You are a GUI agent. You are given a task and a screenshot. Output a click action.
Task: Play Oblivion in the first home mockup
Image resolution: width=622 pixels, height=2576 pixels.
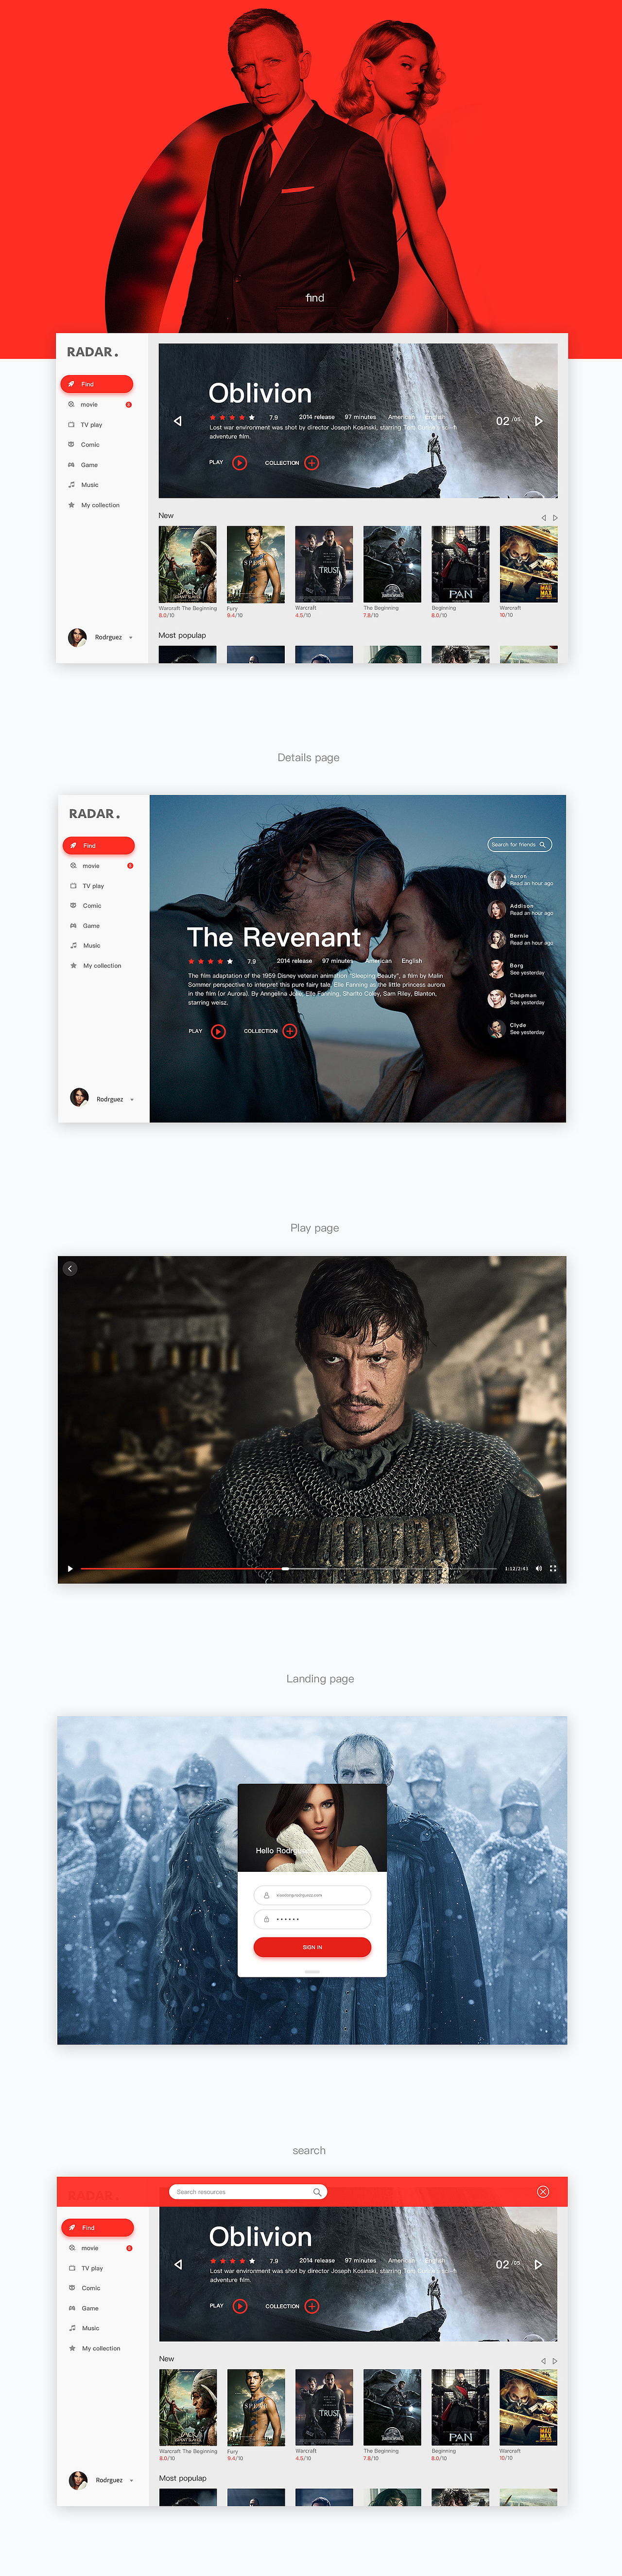[x=240, y=462]
